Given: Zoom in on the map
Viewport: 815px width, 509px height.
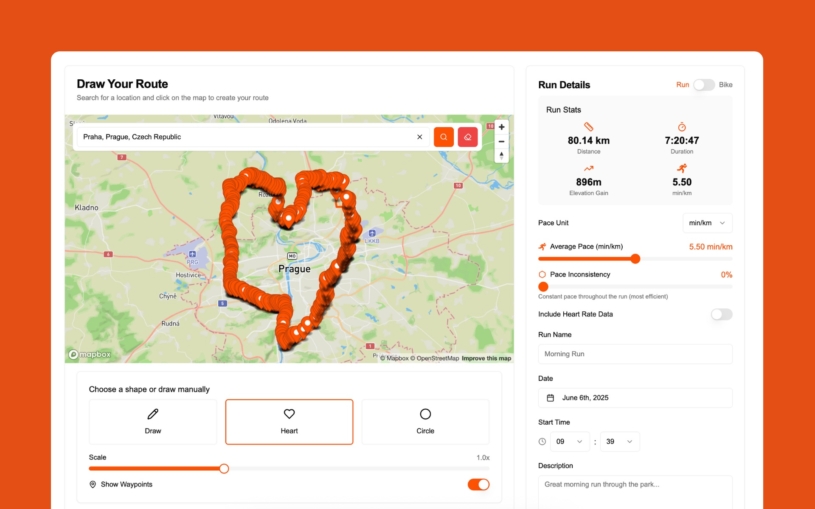Looking at the screenshot, I should [501, 128].
